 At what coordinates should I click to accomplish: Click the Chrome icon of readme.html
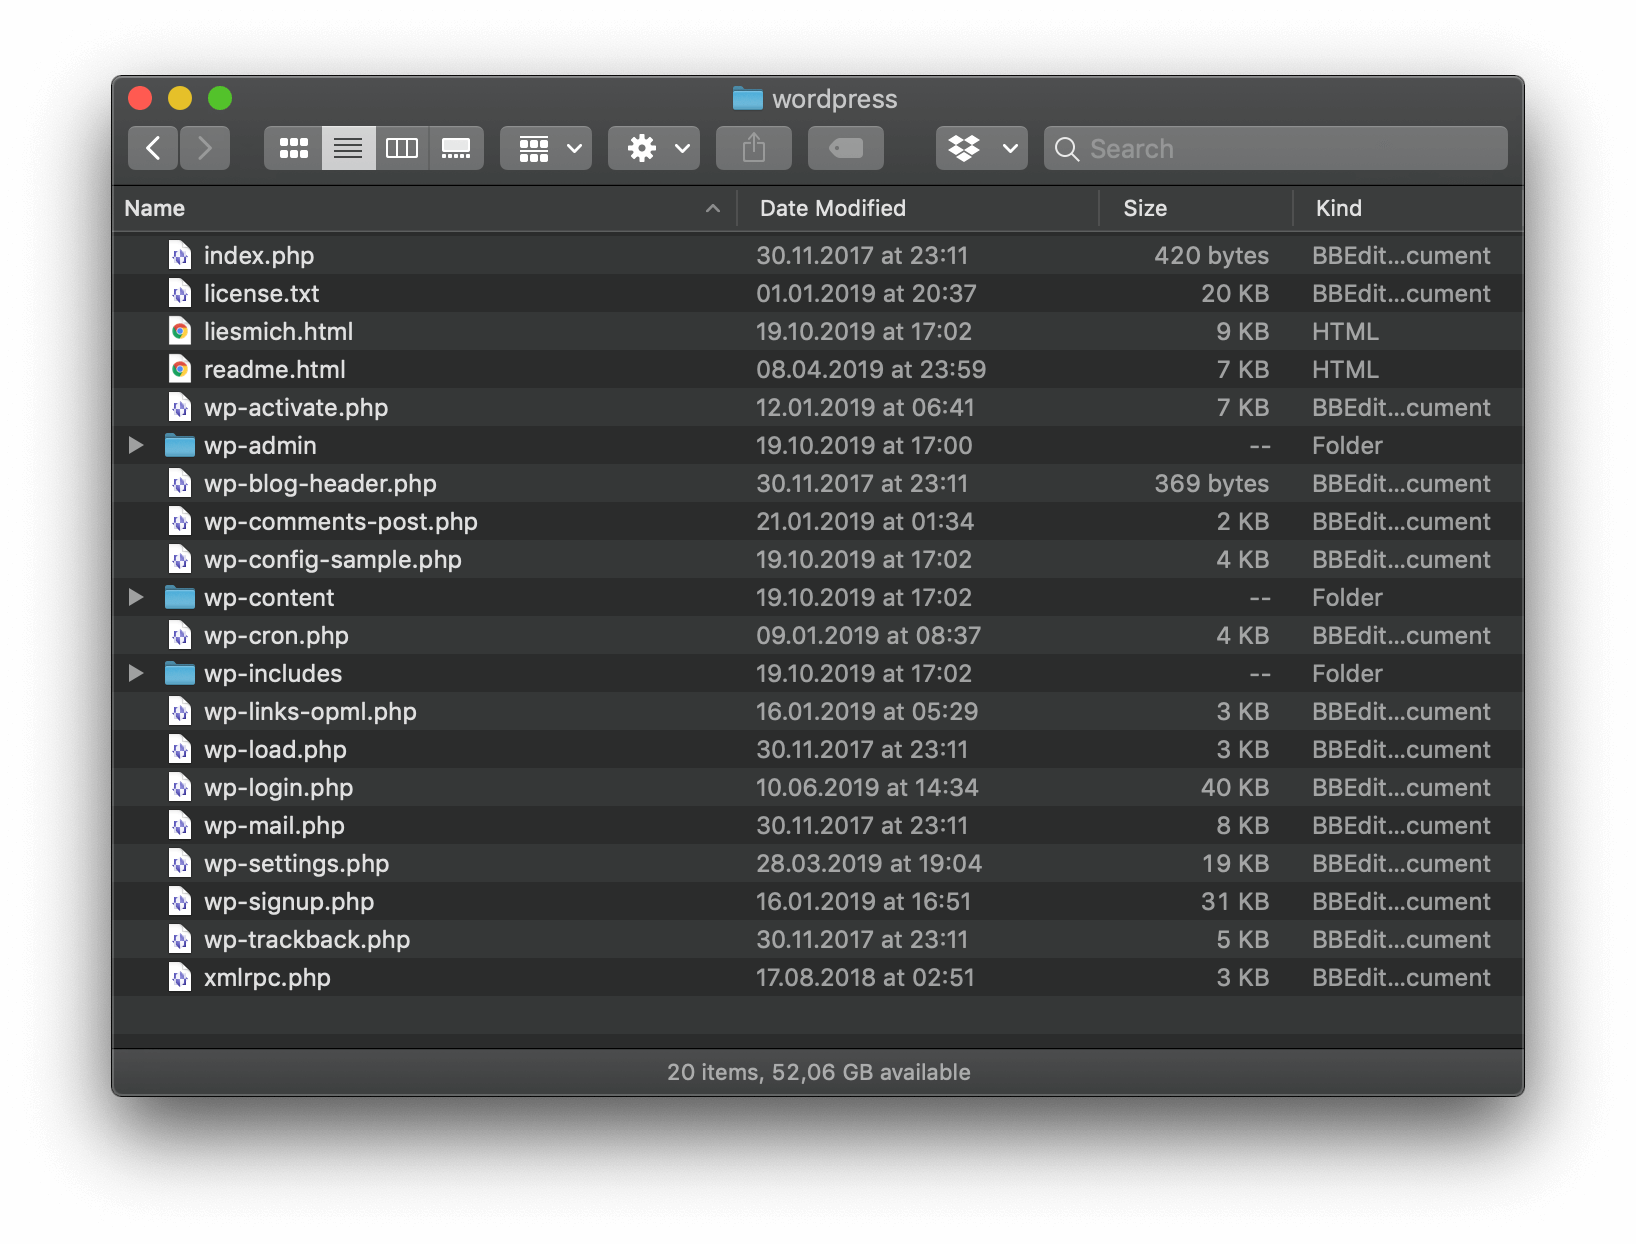point(180,369)
